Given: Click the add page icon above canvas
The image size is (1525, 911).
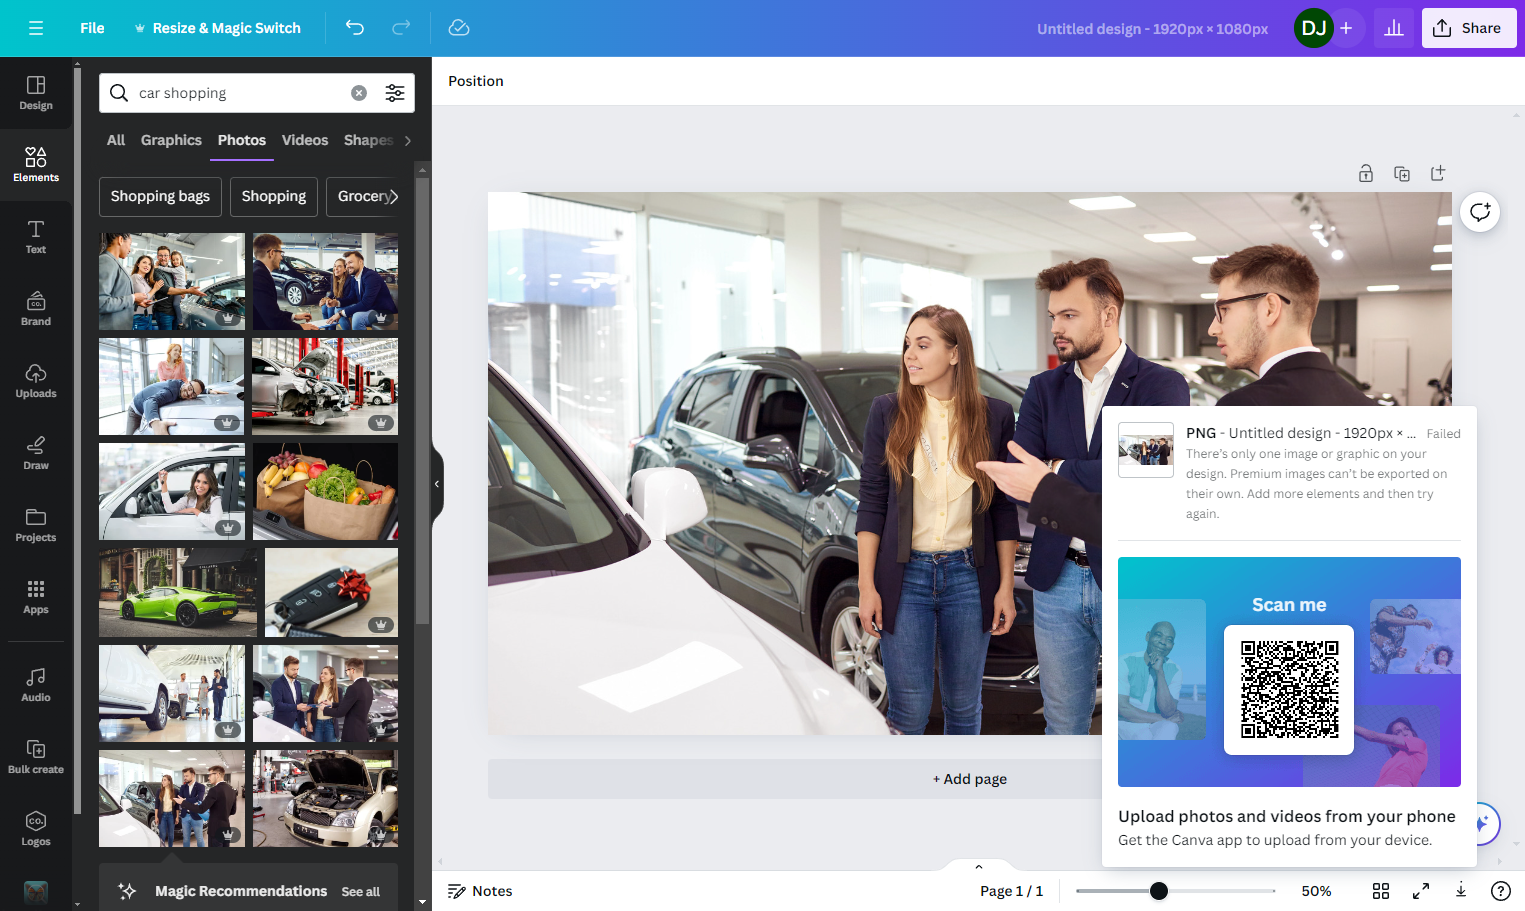Looking at the screenshot, I should pos(1438,174).
